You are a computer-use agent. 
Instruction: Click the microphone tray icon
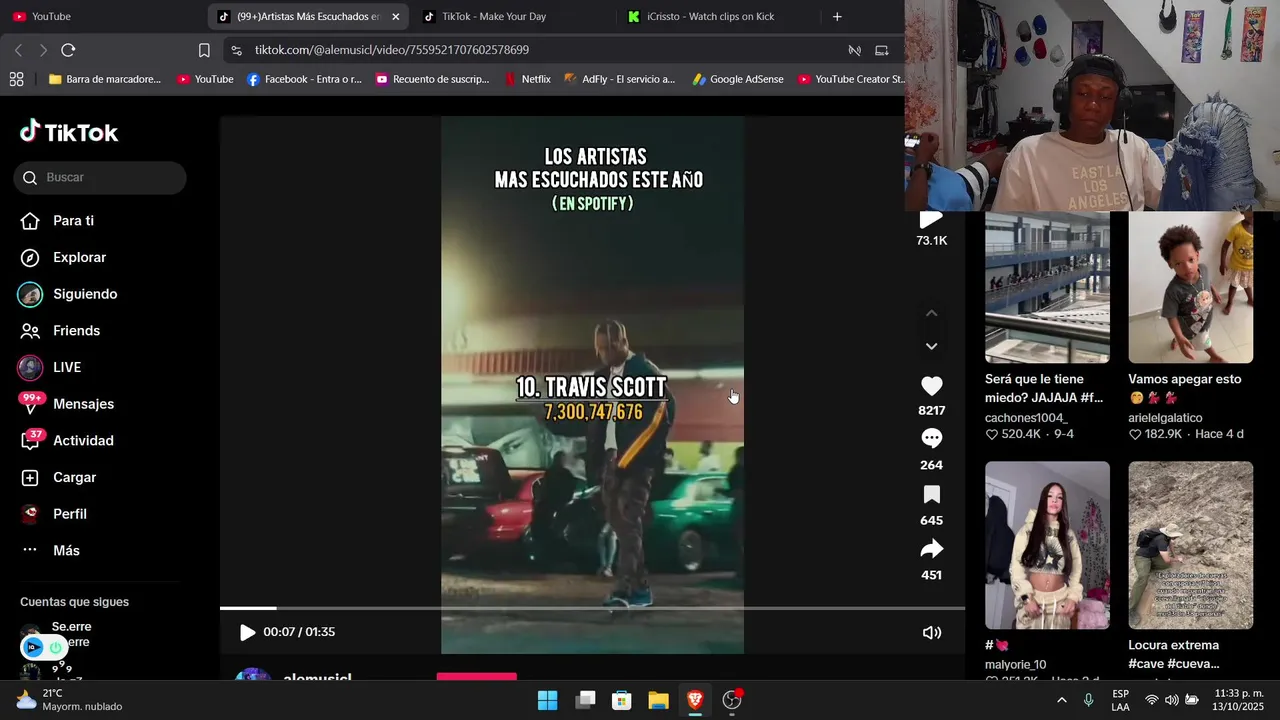coord(1088,700)
